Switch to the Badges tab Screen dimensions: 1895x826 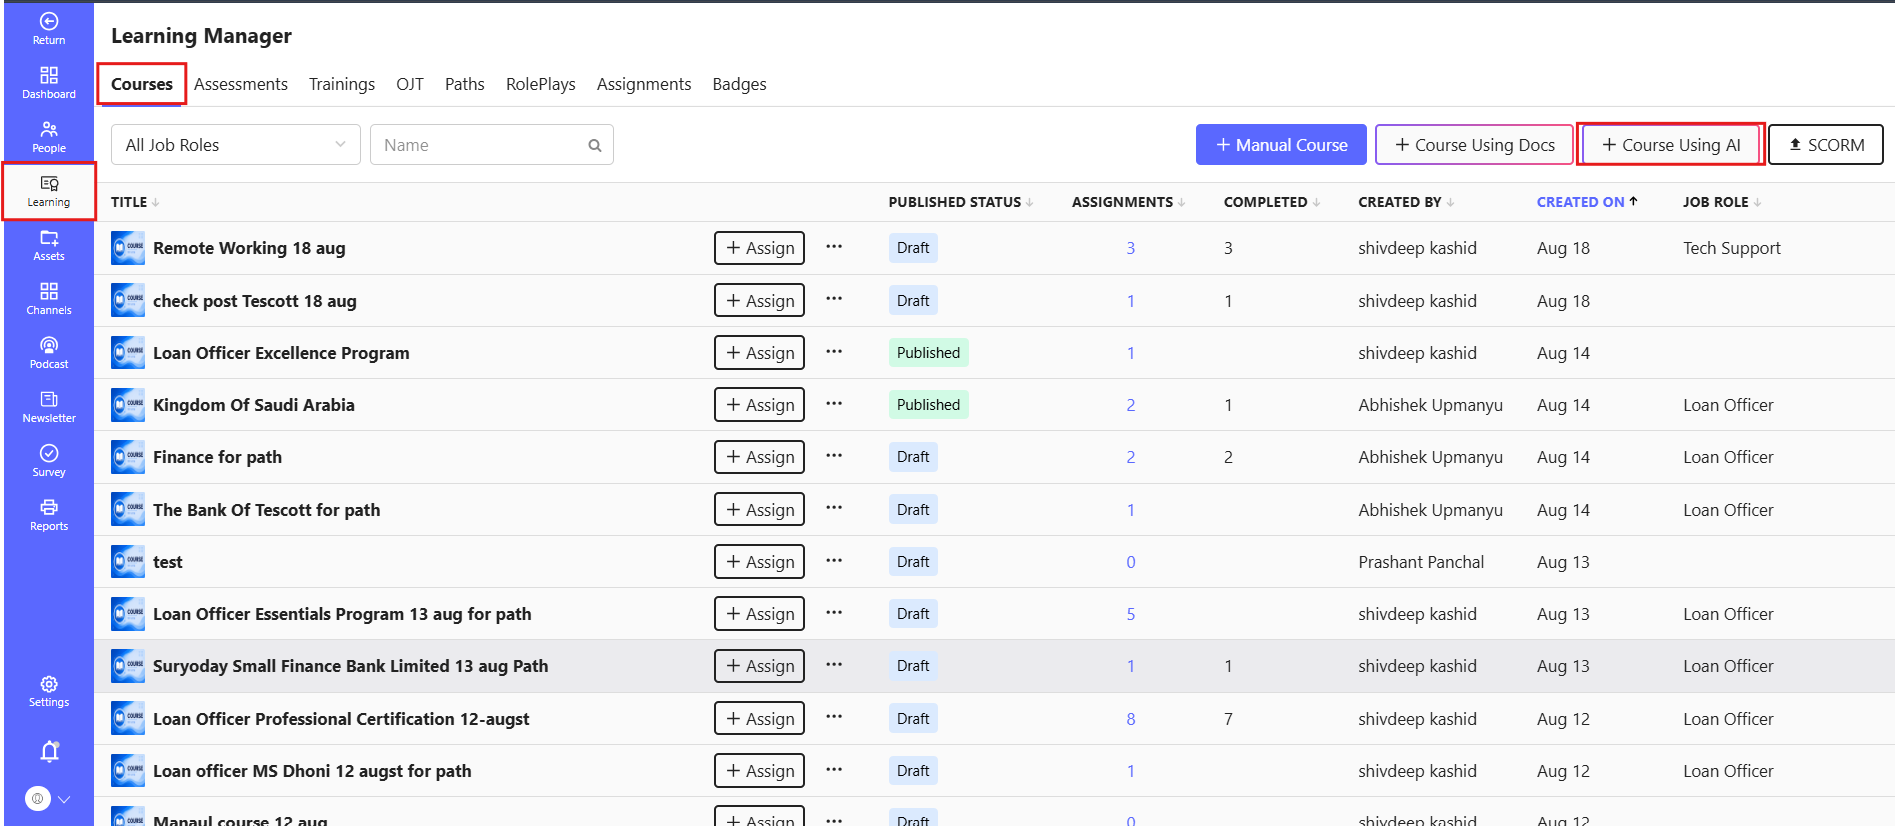pos(739,84)
